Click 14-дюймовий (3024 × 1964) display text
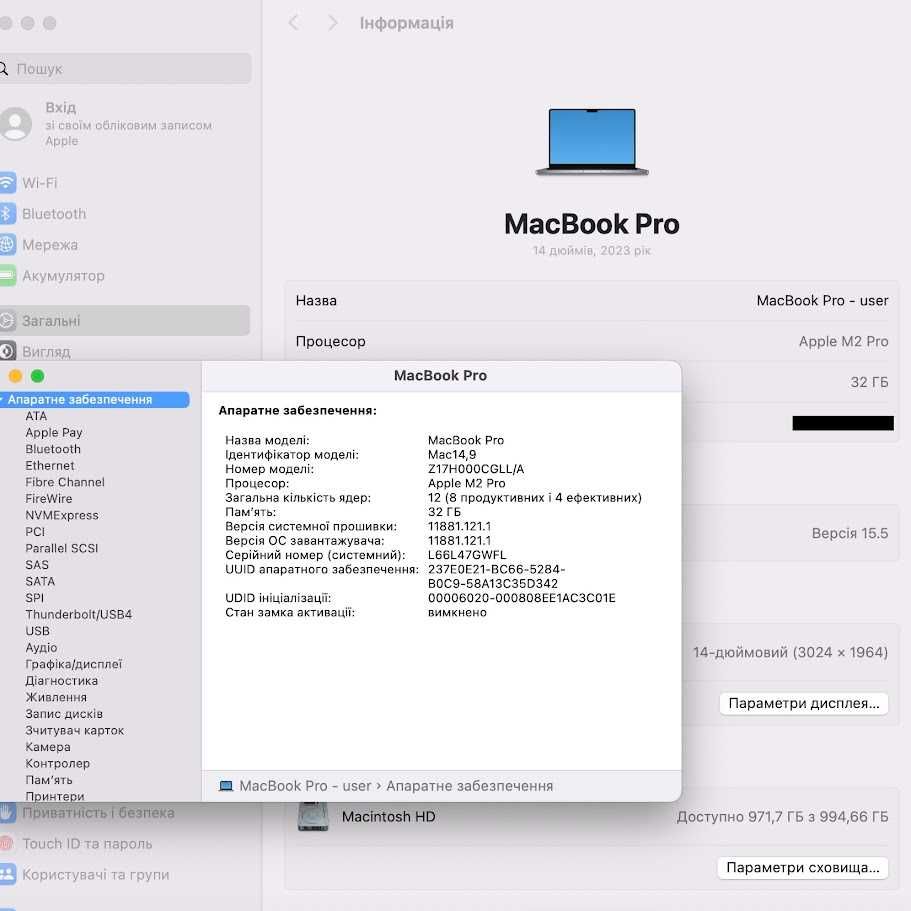Viewport: 911px width, 911px height. (x=790, y=652)
